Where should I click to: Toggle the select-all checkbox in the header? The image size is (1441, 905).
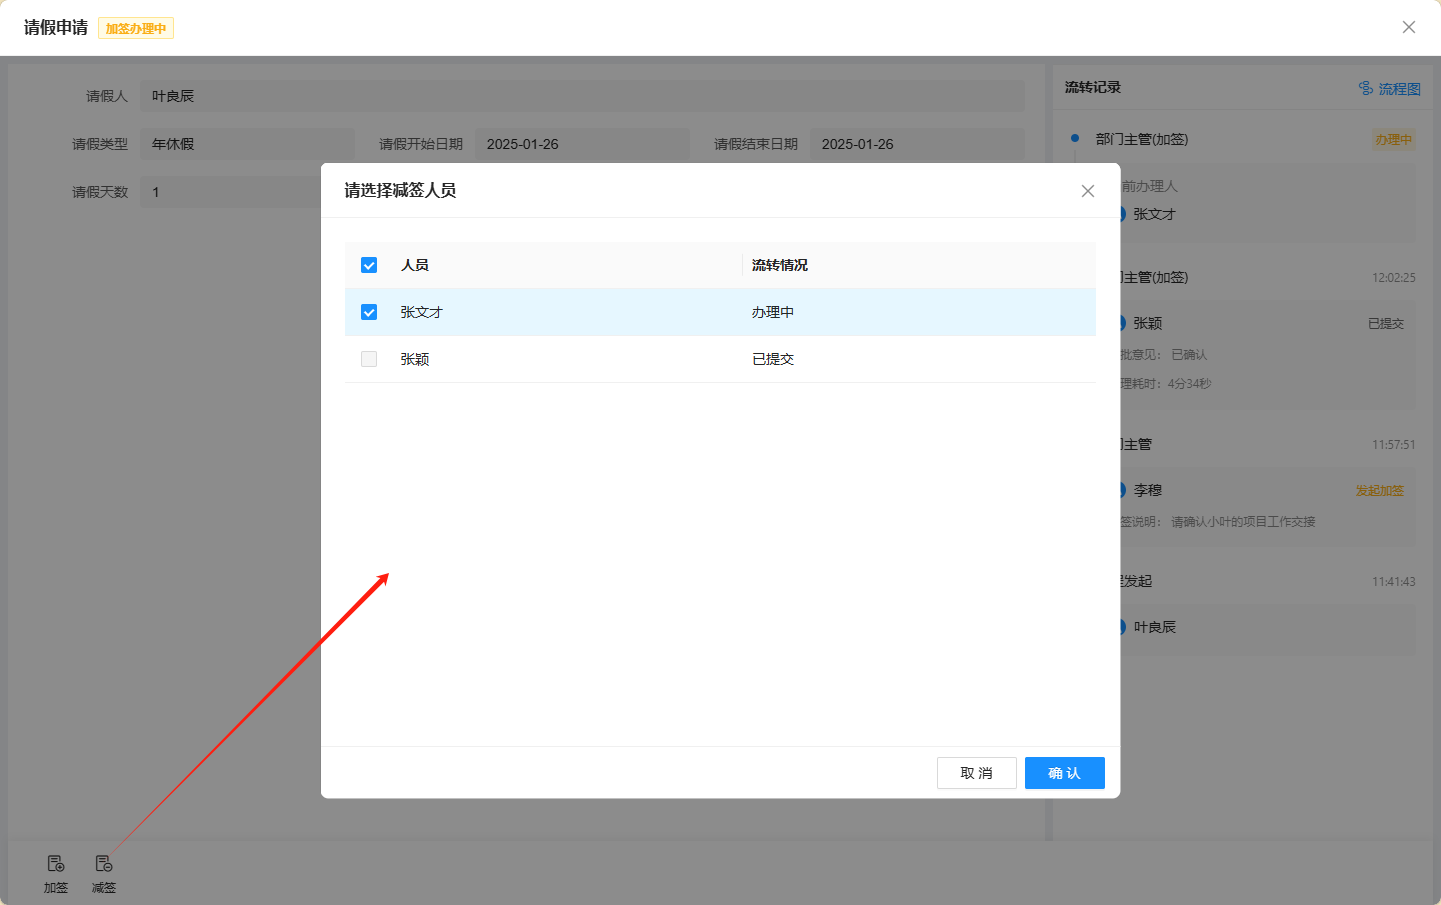(369, 265)
